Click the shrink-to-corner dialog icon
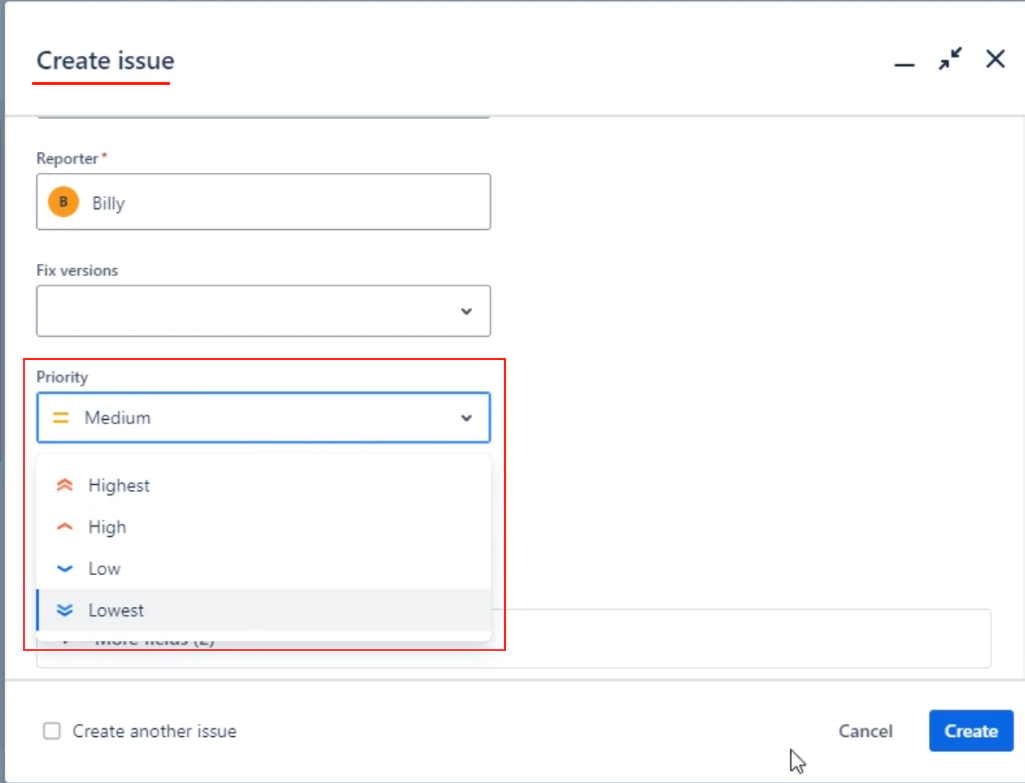The image size is (1025, 783). point(947,60)
